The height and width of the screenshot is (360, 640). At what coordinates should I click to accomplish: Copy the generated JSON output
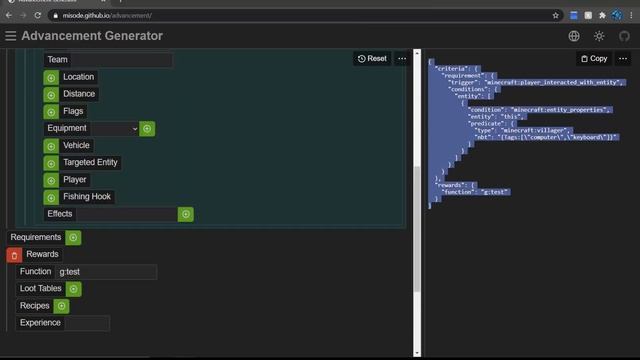pos(594,59)
